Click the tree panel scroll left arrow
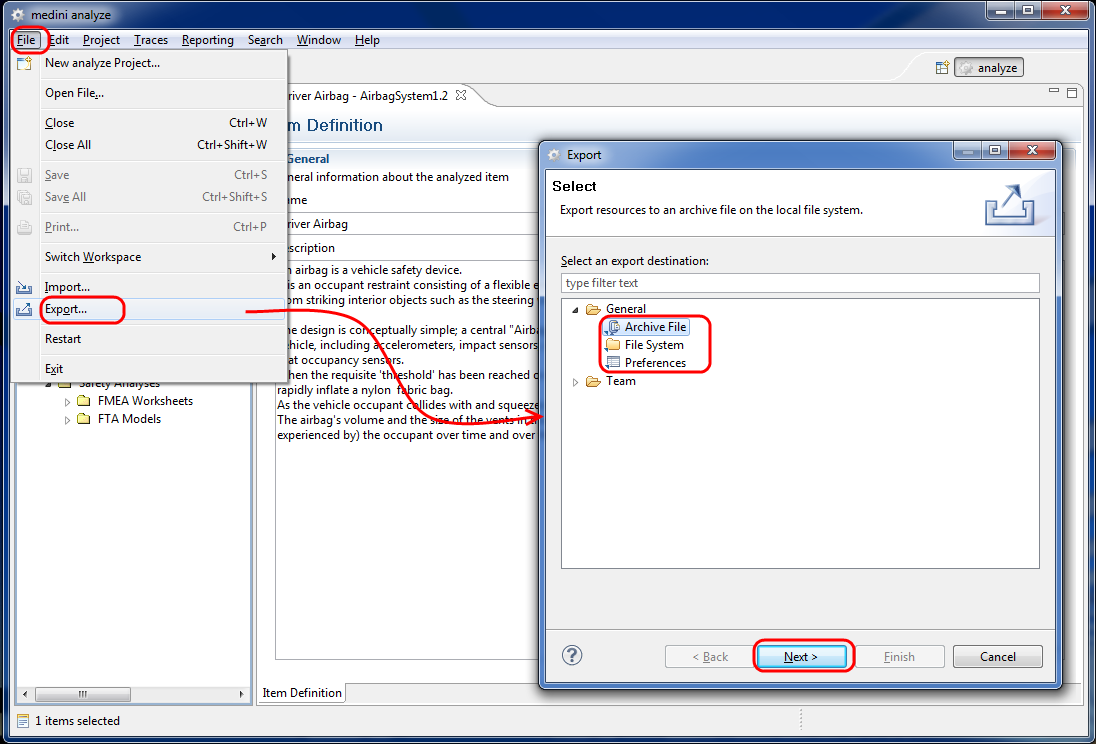The width and height of the screenshot is (1096, 744). (25, 694)
